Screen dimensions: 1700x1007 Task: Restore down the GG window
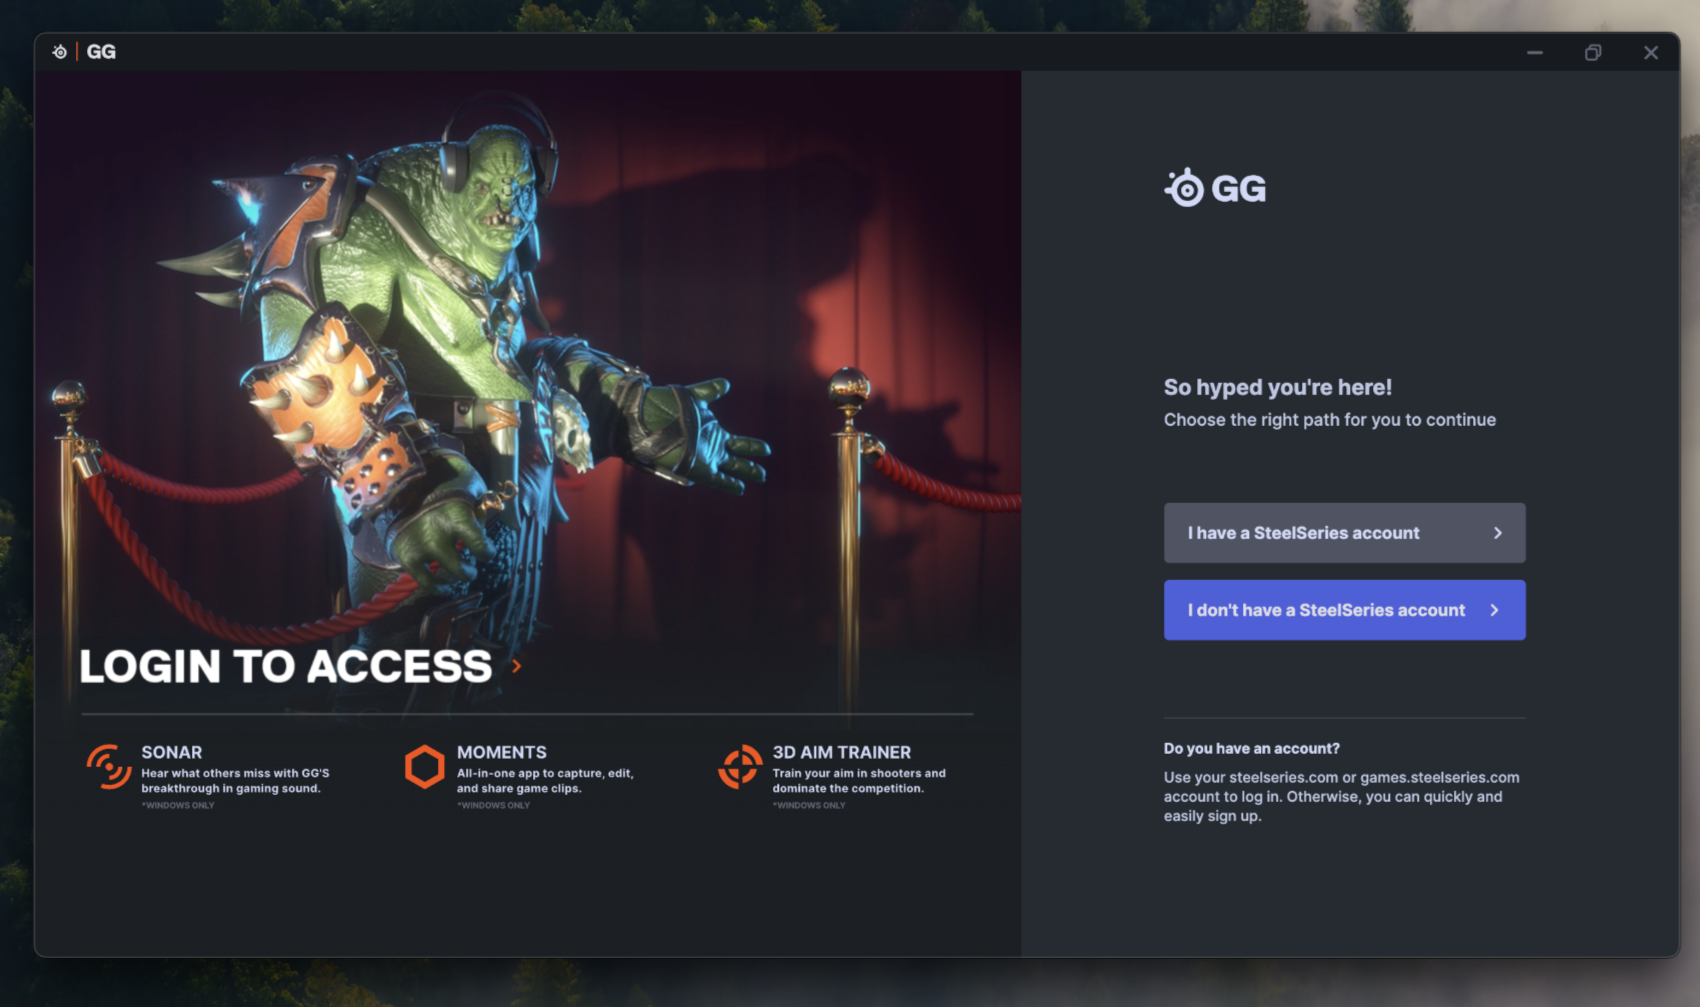(1593, 52)
